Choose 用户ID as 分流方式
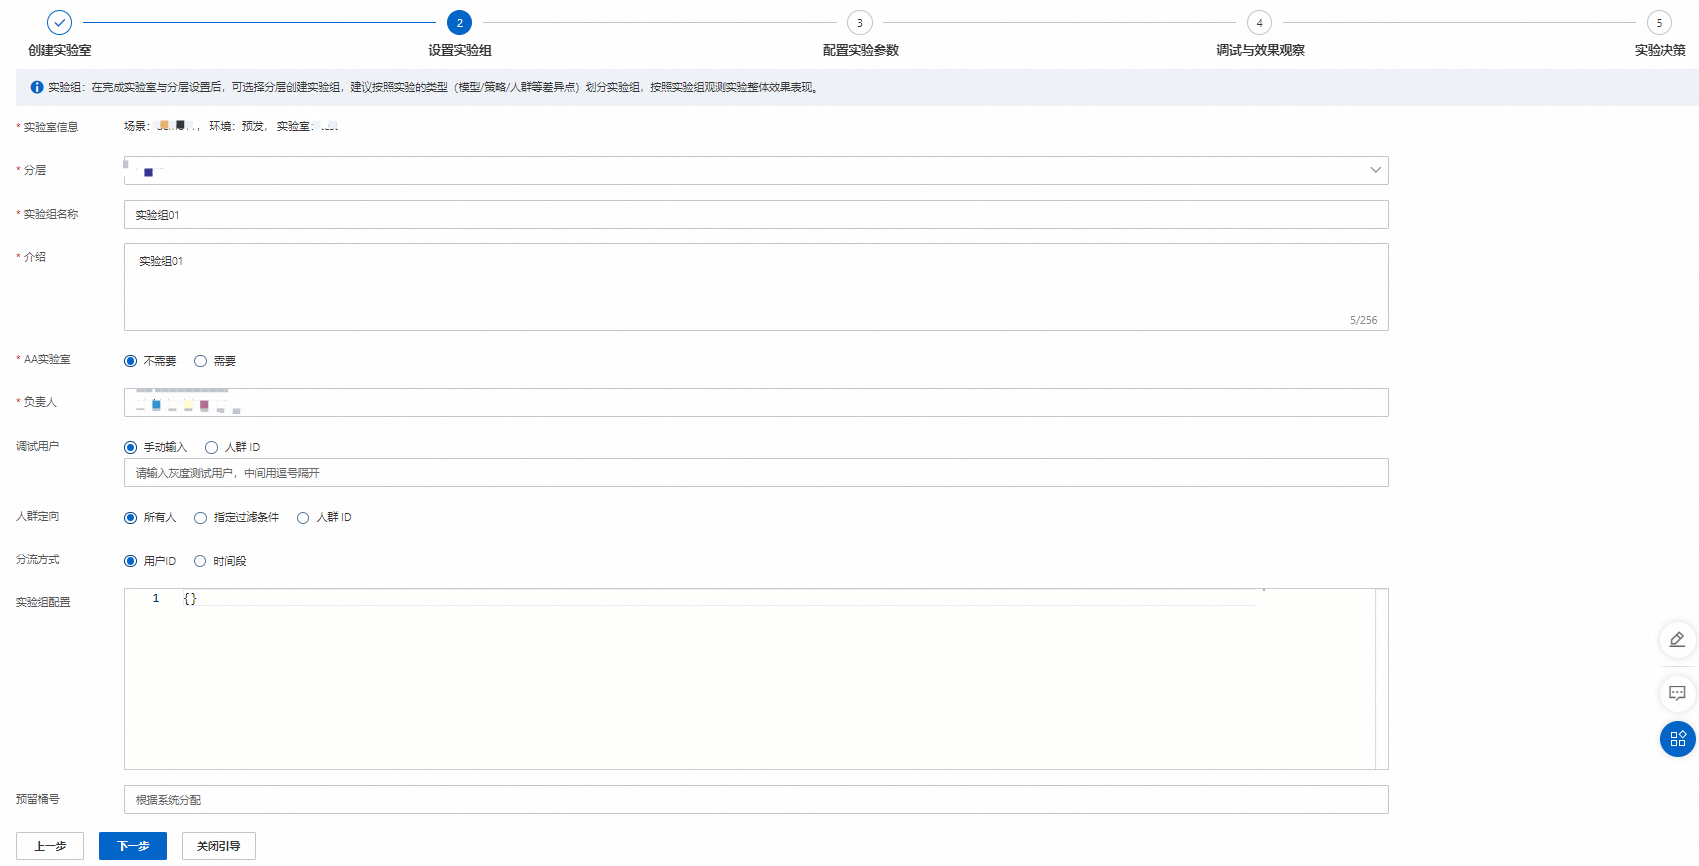The height and width of the screenshot is (866, 1699). click(x=130, y=561)
